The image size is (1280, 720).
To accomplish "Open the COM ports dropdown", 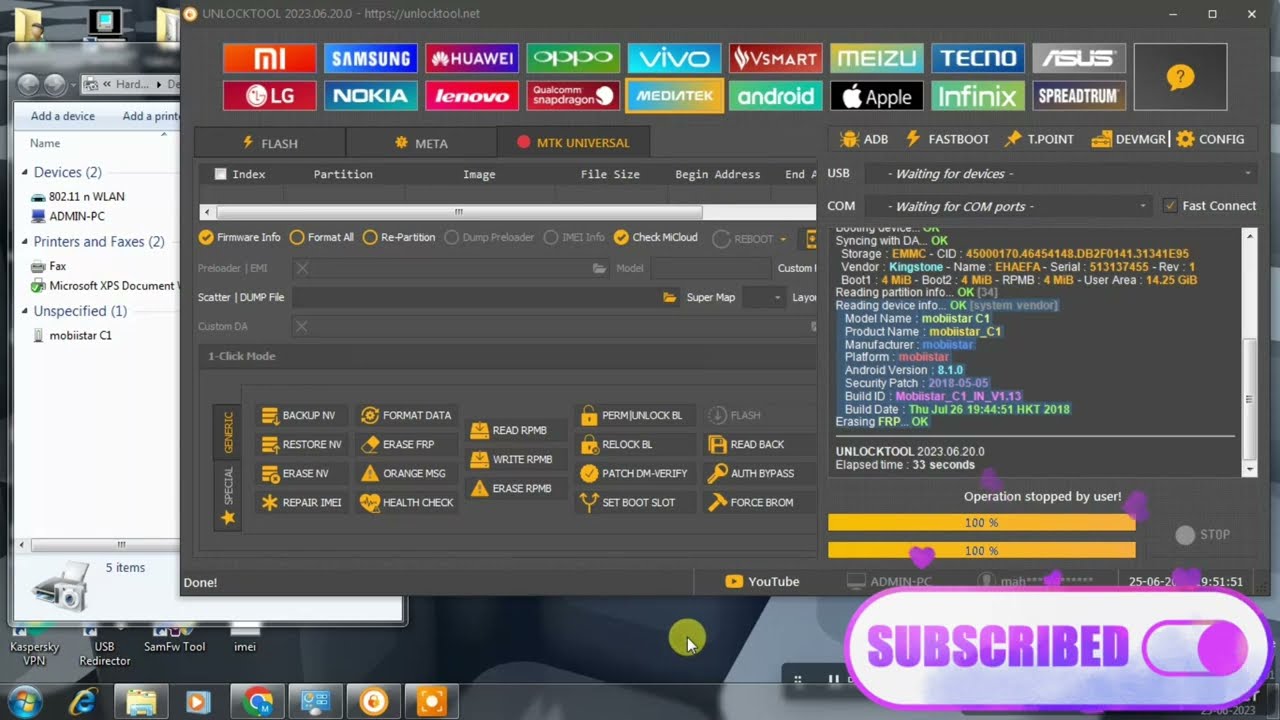I will [x=1007, y=206].
